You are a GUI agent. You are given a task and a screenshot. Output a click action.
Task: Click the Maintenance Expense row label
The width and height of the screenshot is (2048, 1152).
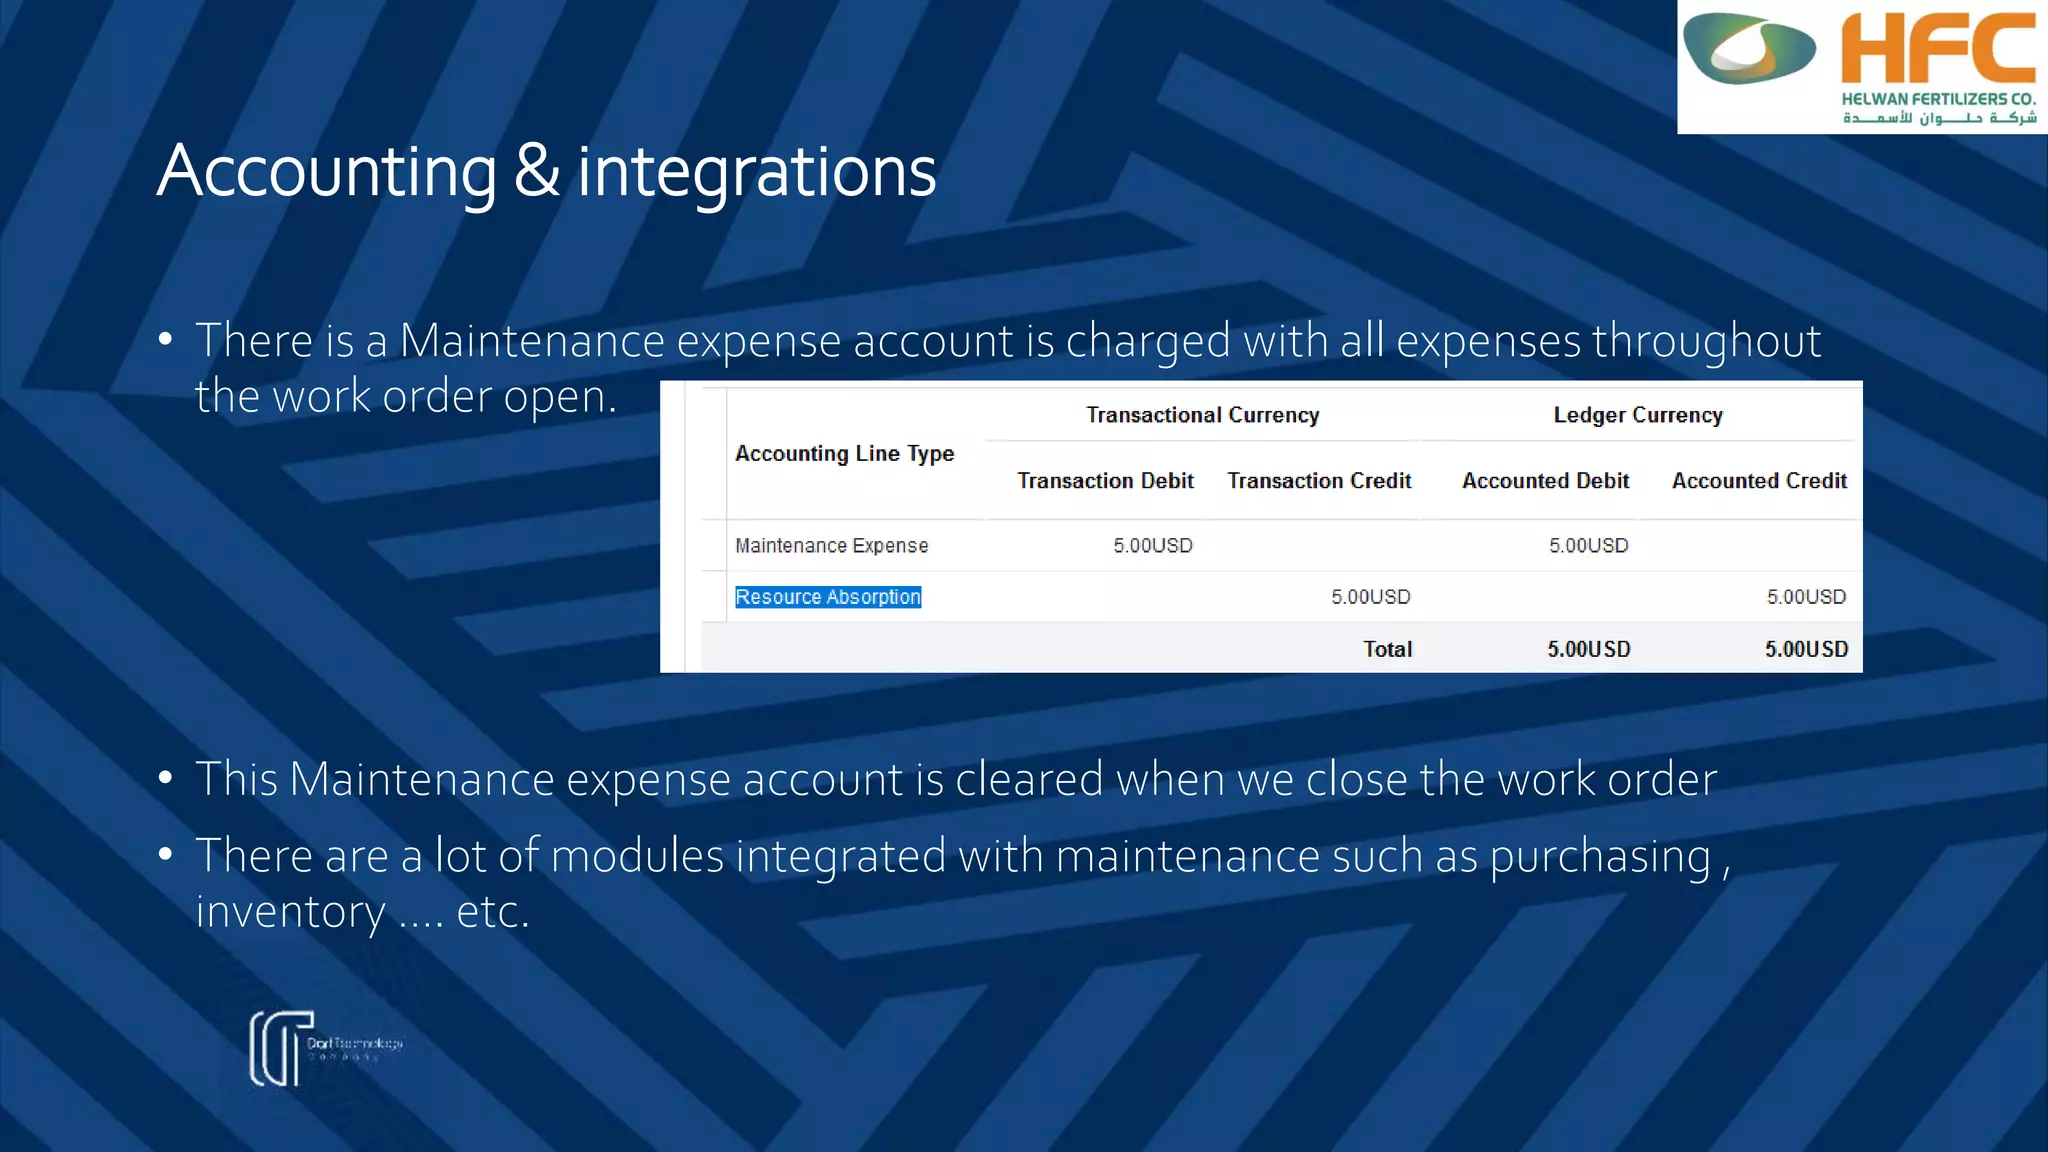click(x=831, y=546)
